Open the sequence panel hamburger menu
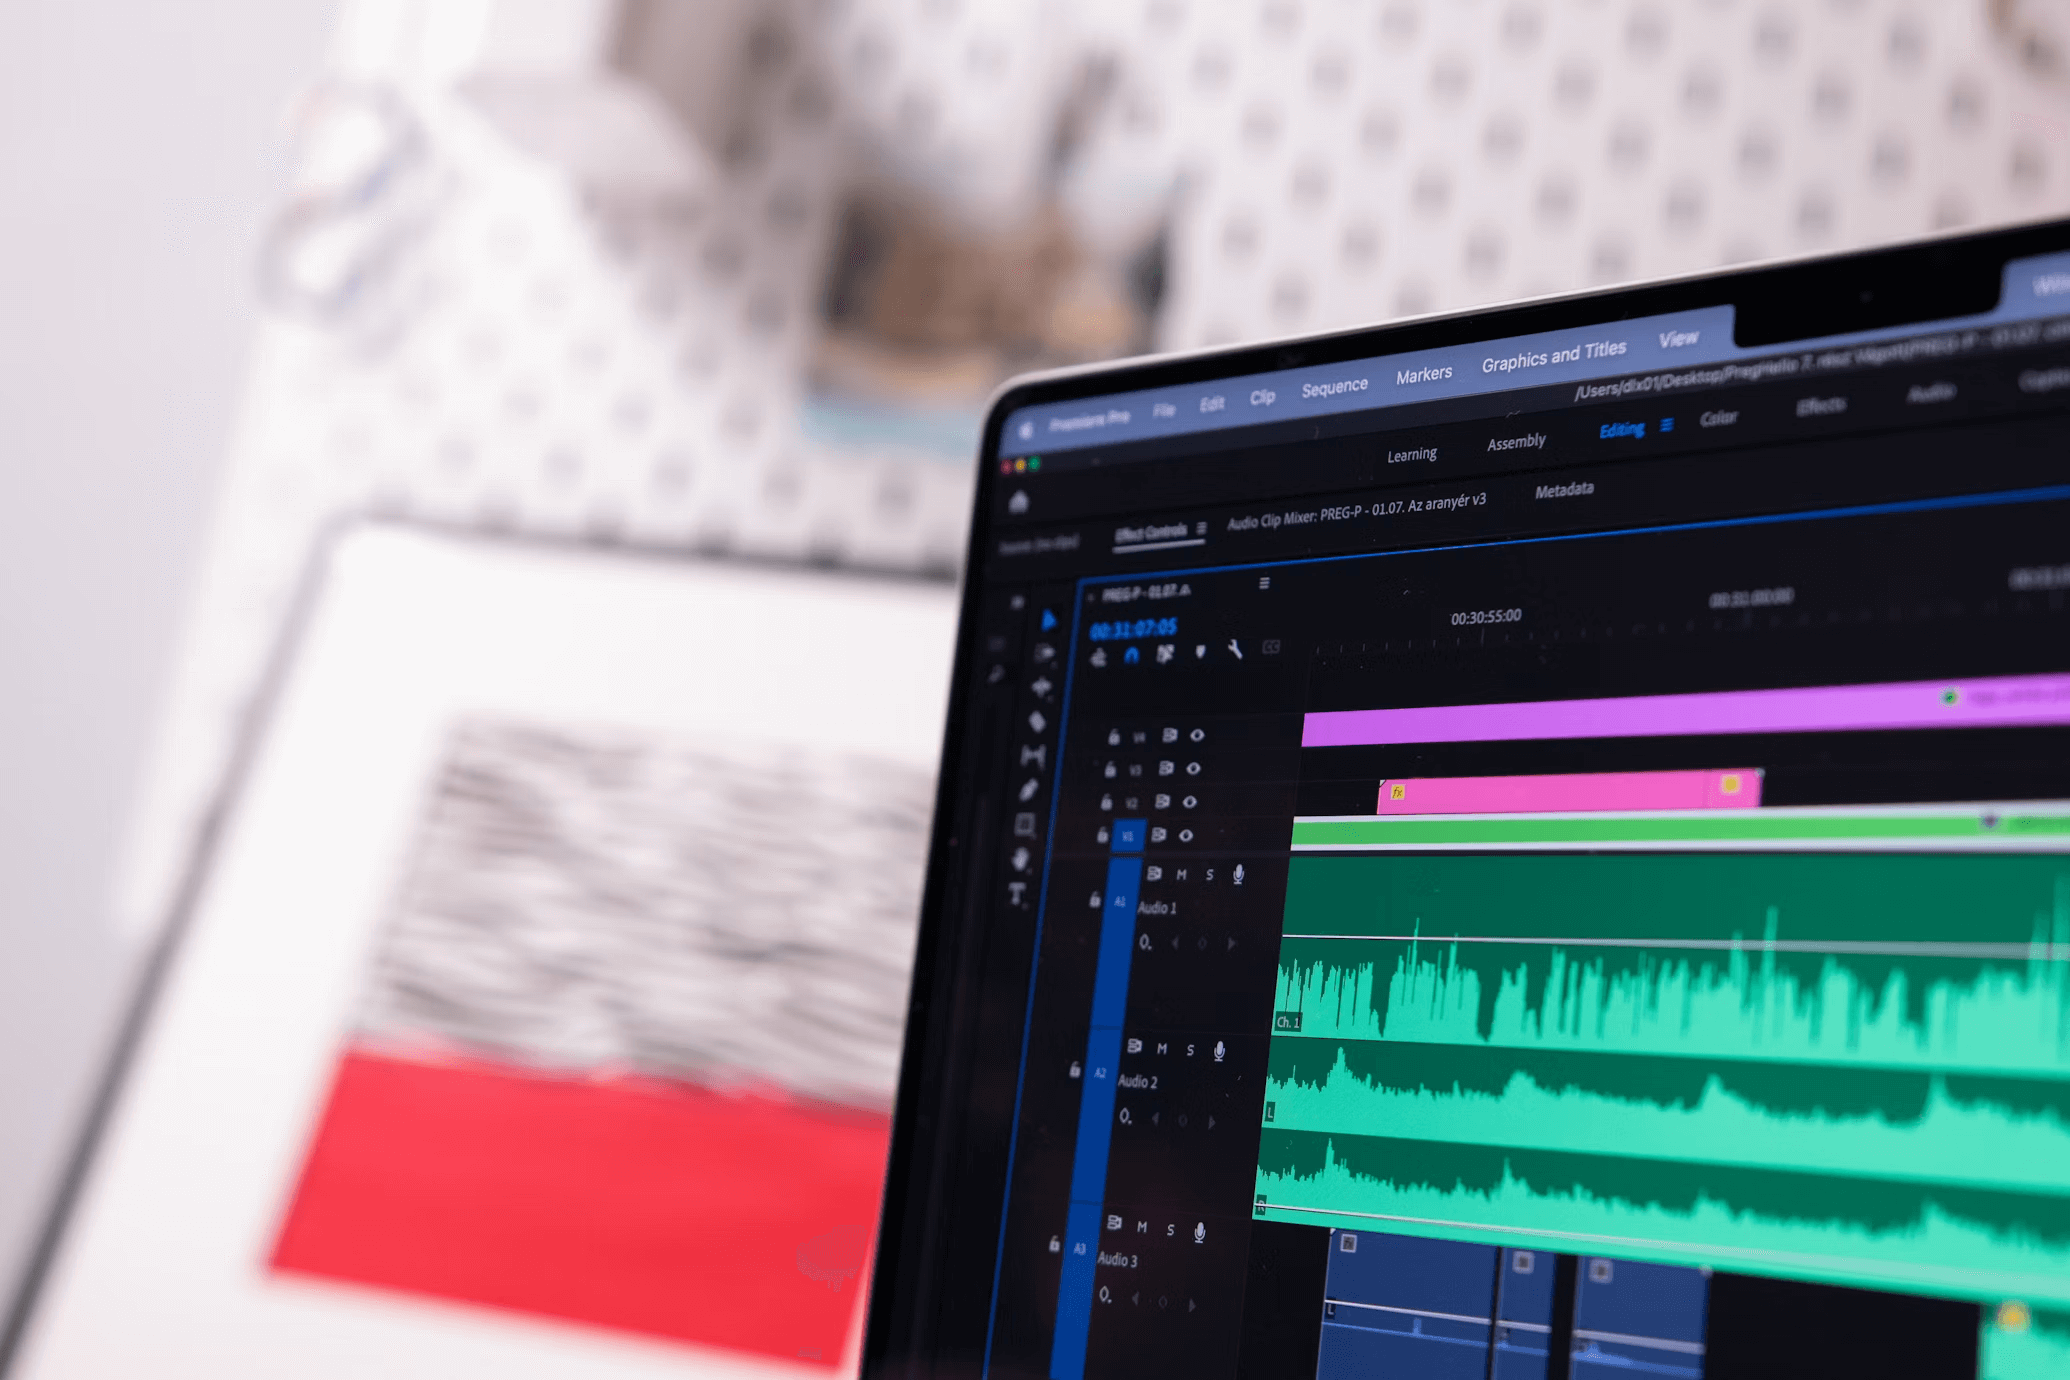Image resolution: width=2070 pixels, height=1380 pixels. 1264,583
